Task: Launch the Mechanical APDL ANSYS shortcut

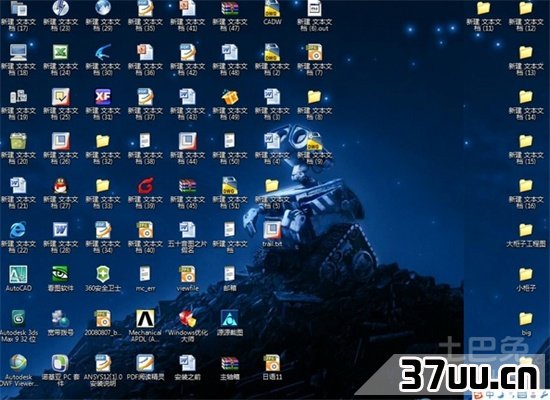Action: [x=145, y=319]
